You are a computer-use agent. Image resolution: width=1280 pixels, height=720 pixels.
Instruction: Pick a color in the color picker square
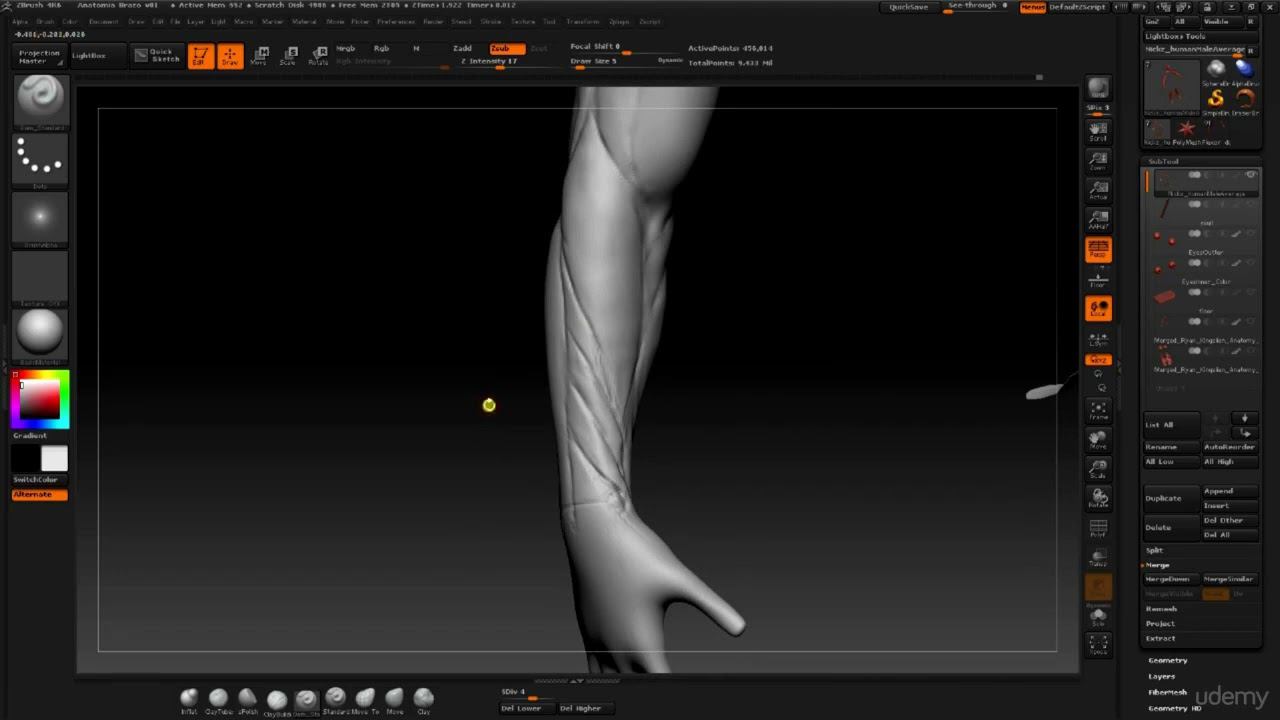41,399
